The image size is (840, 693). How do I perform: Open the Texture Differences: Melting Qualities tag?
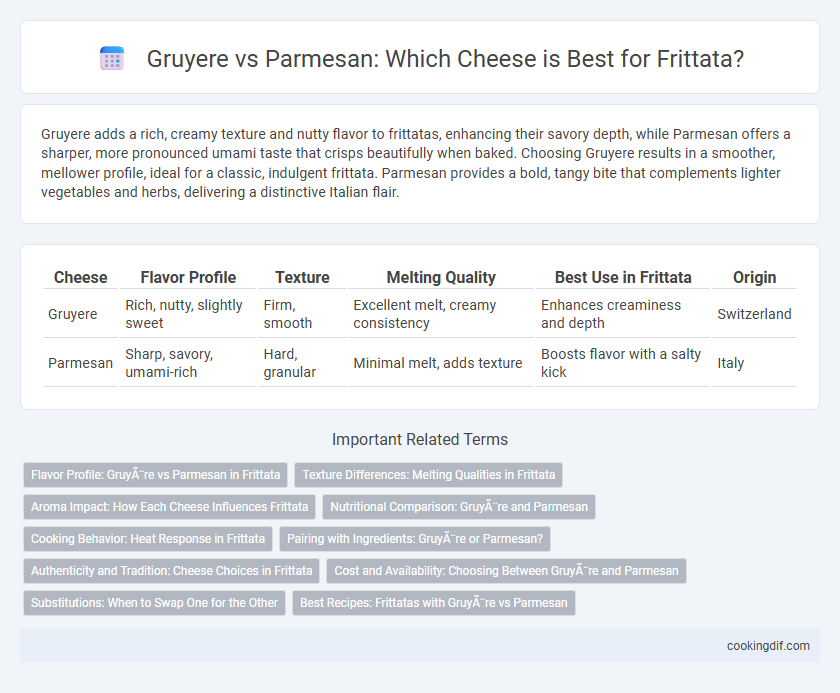(x=429, y=475)
